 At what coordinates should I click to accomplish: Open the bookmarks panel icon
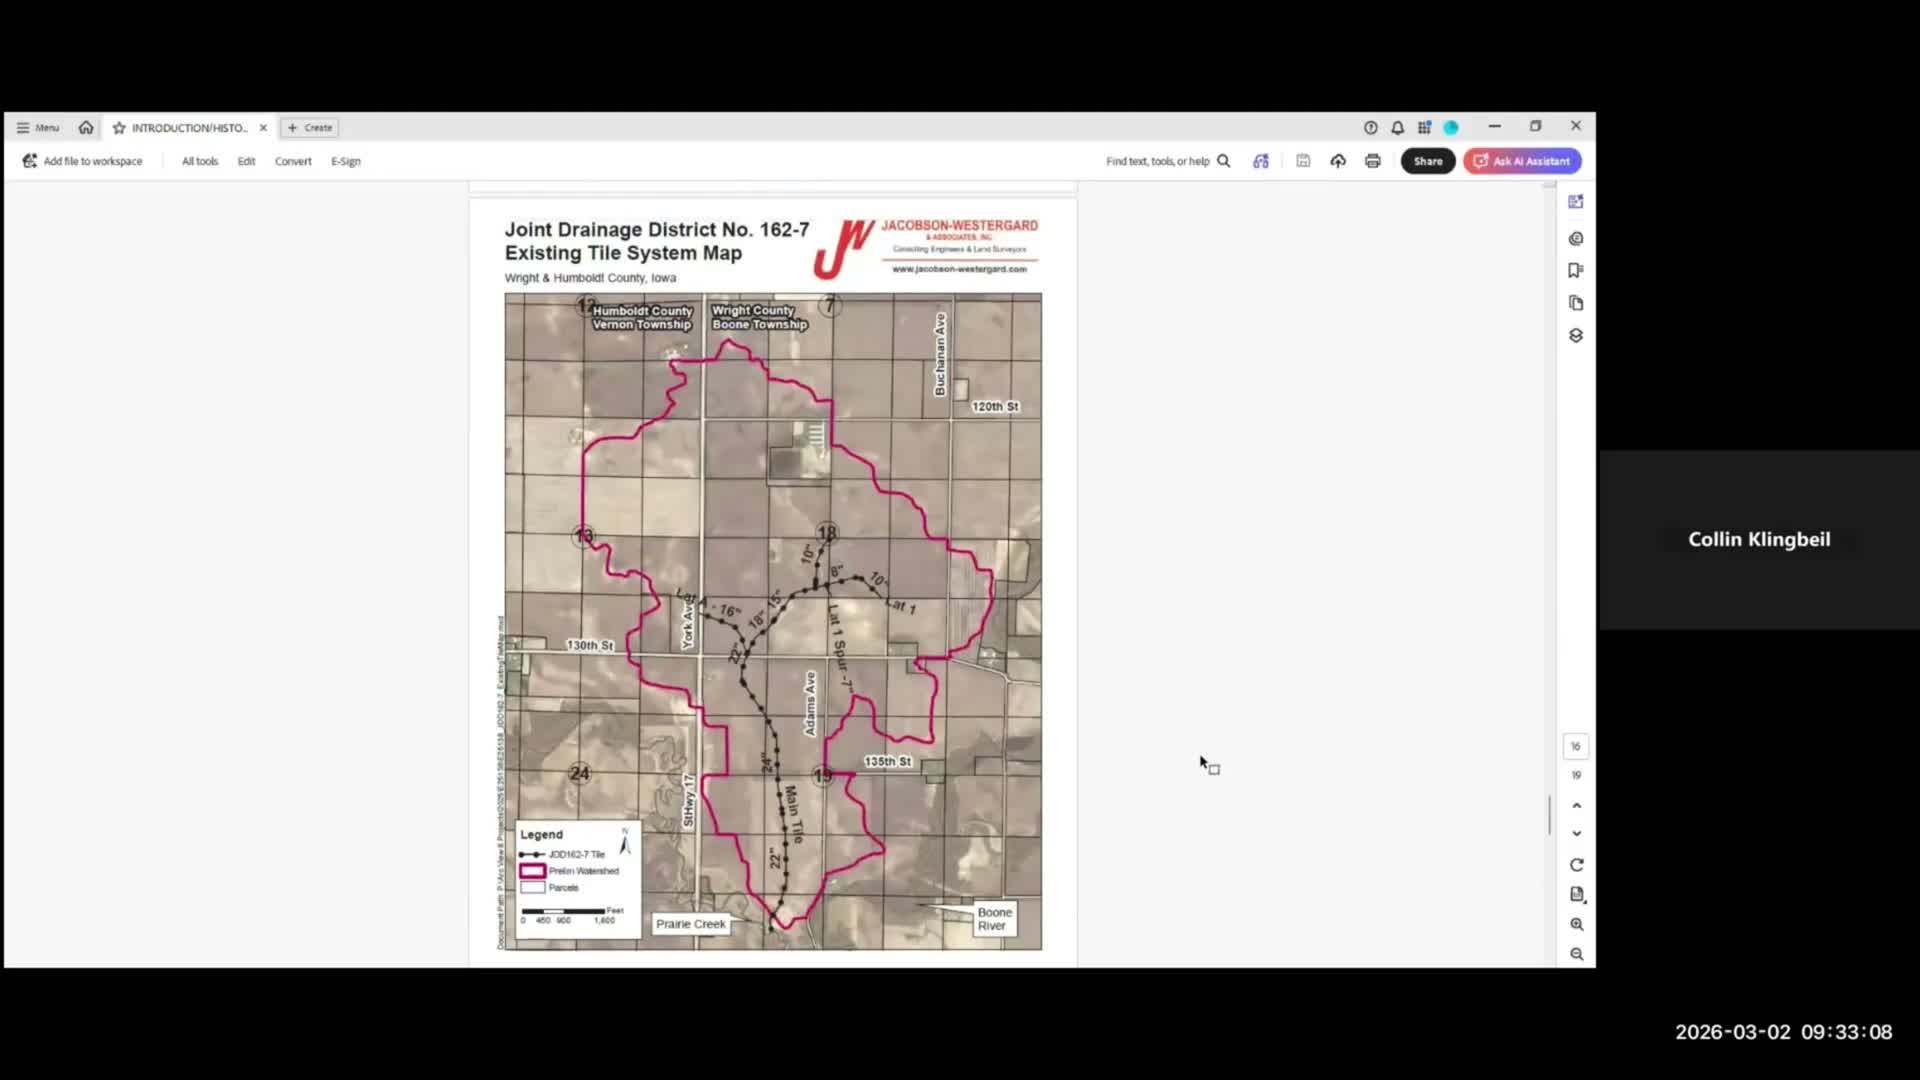1576,270
